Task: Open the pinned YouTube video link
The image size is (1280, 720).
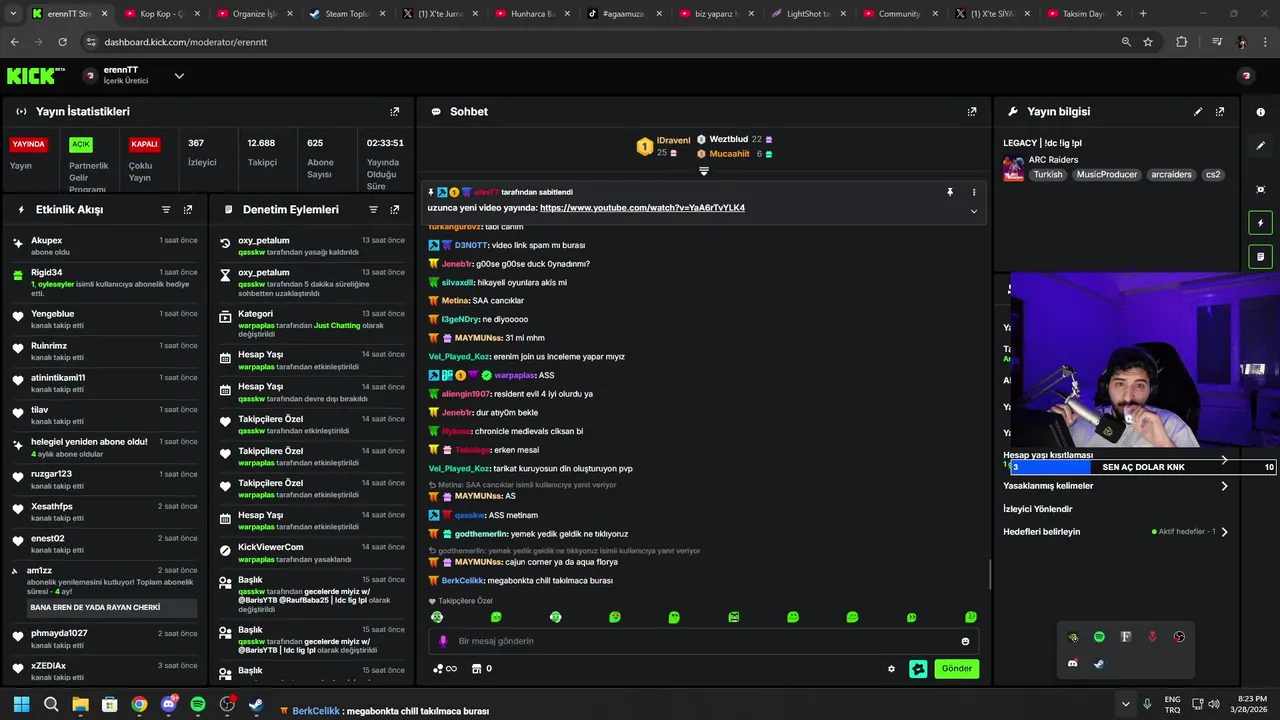Action: [x=642, y=208]
